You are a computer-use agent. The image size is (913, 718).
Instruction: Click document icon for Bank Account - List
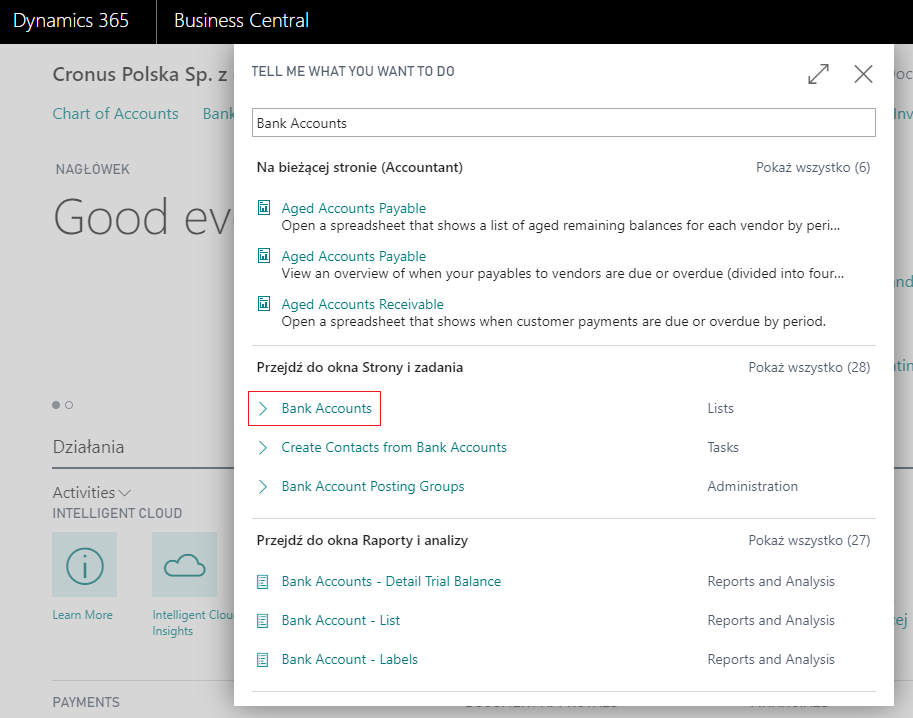[x=263, y=620]
